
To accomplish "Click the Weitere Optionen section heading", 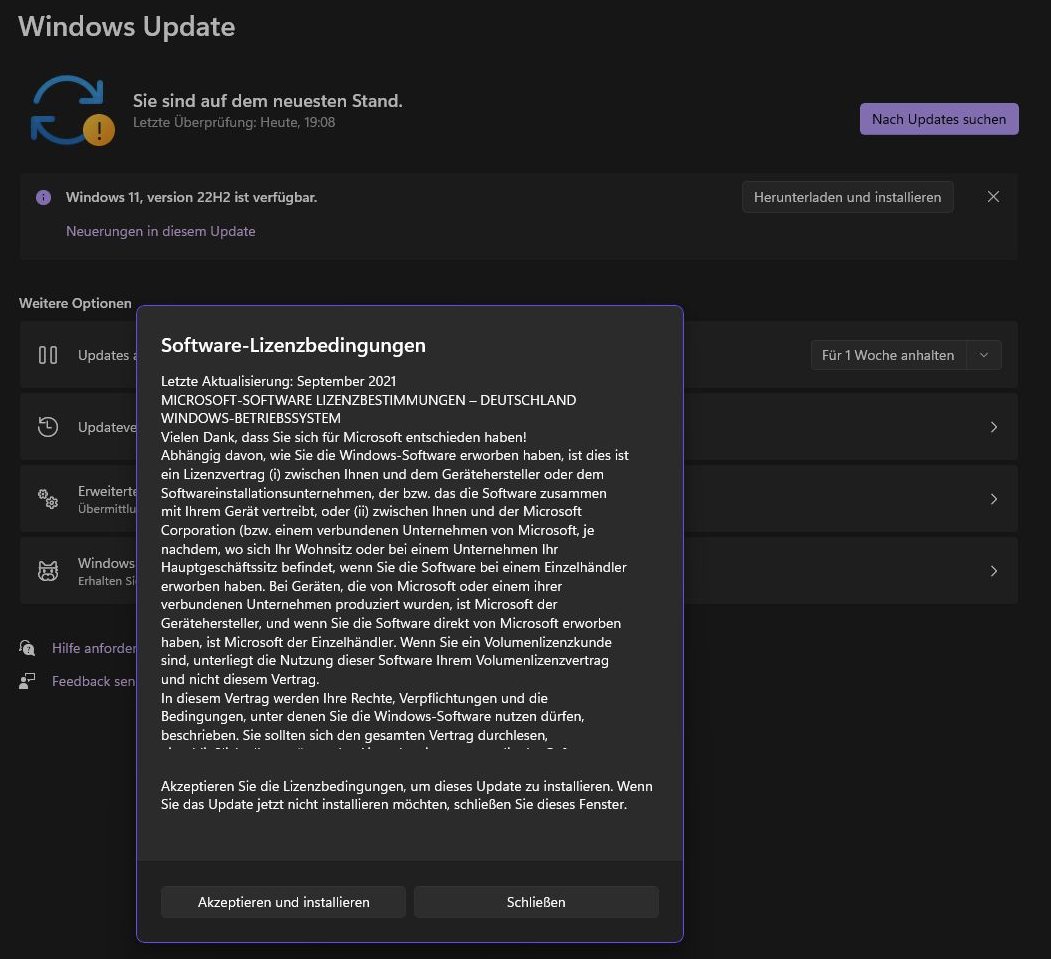I will 75,303.
